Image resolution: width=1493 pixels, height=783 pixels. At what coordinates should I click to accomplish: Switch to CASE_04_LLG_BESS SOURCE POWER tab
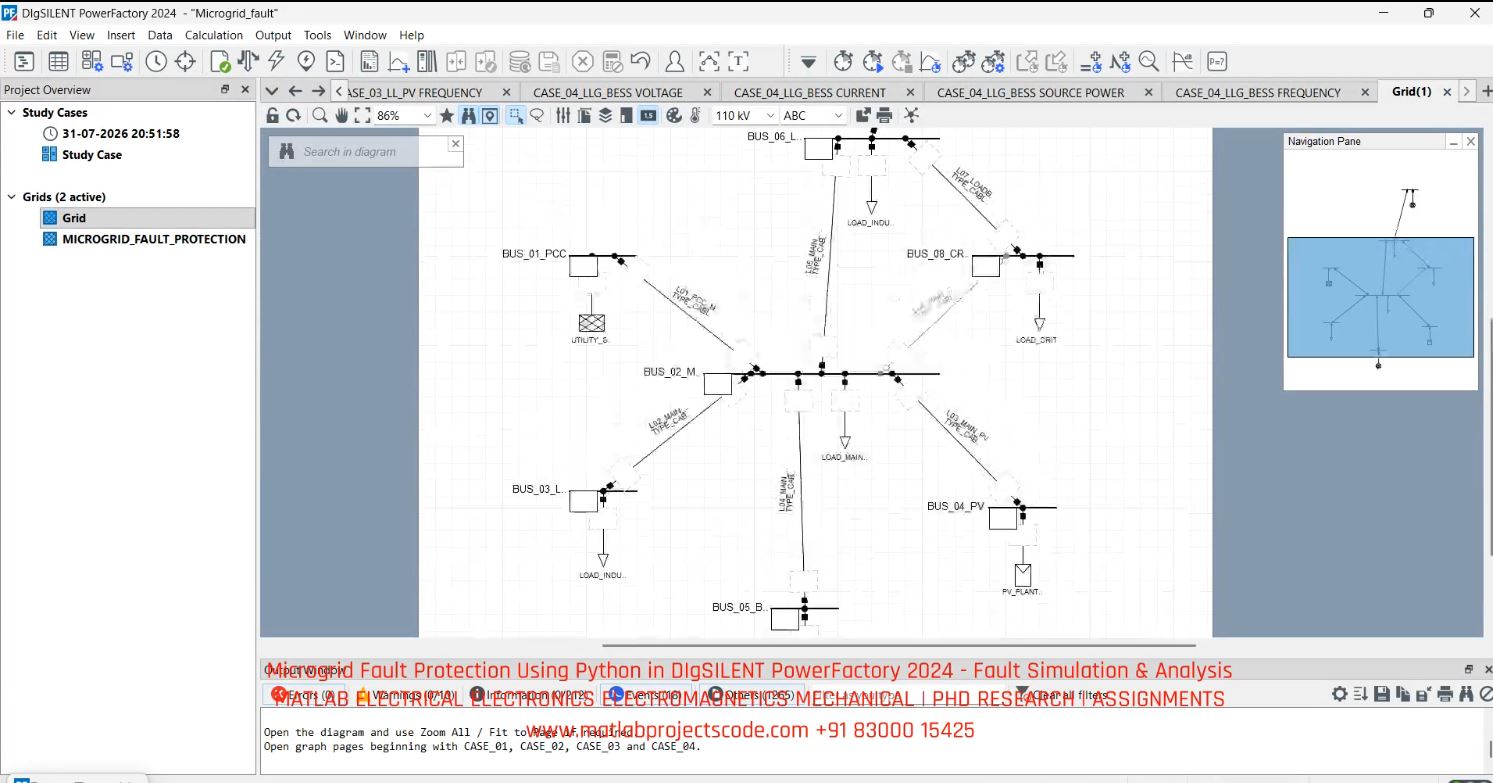[1030, 92]
